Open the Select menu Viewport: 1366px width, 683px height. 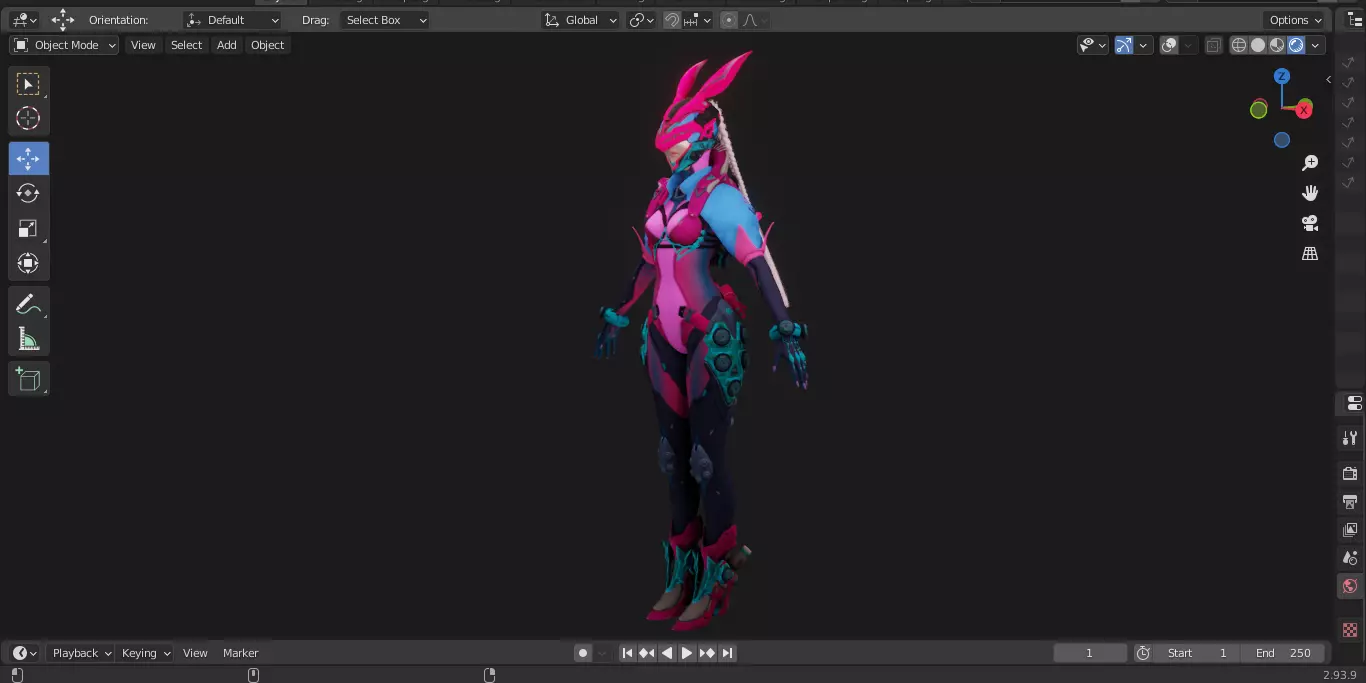186,45
